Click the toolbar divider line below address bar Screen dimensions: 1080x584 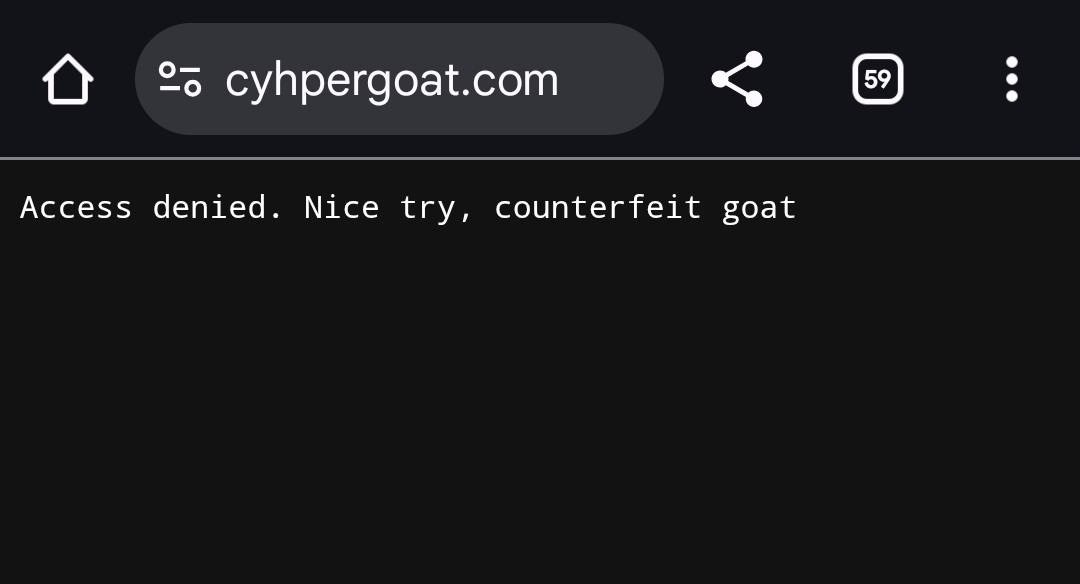[x=540, y=158]
